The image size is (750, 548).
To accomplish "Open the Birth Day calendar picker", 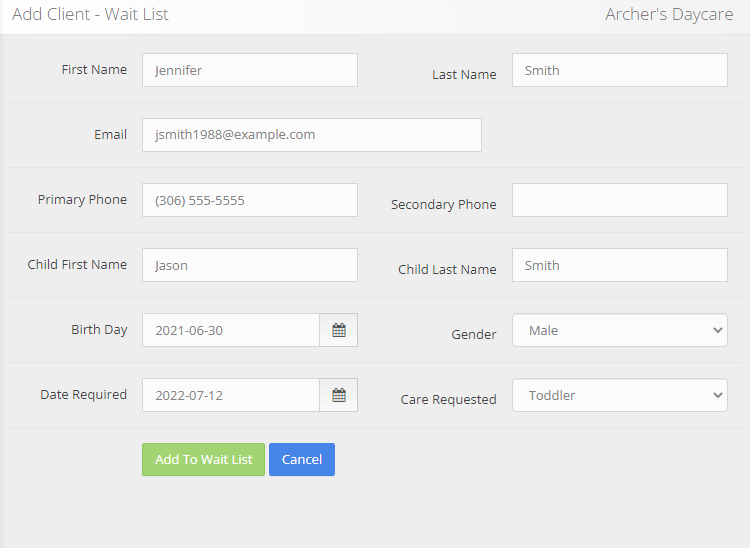I will tap(338, 330).
